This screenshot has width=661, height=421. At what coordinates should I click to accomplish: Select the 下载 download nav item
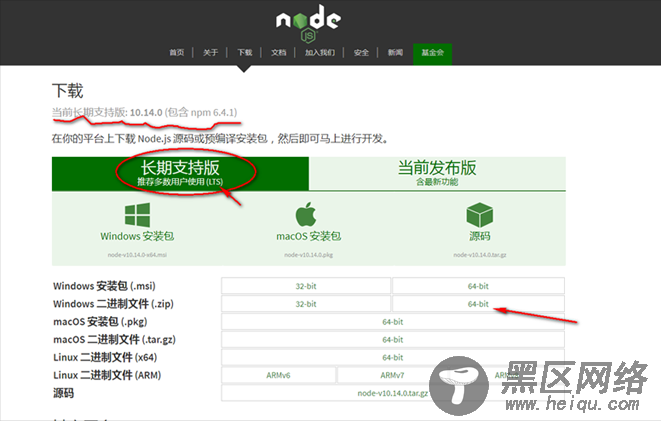coord(245,53)
